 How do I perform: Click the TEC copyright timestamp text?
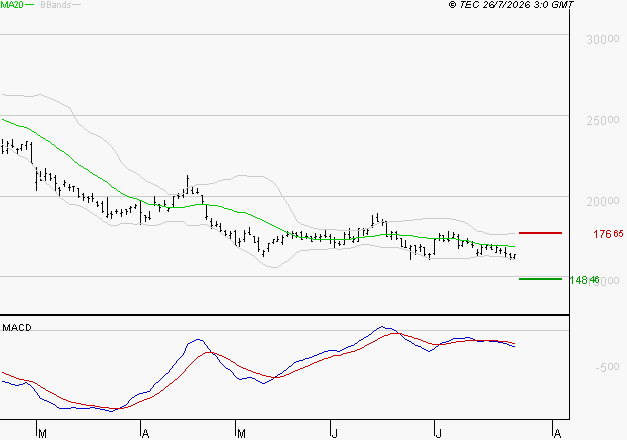click(511, 5)
